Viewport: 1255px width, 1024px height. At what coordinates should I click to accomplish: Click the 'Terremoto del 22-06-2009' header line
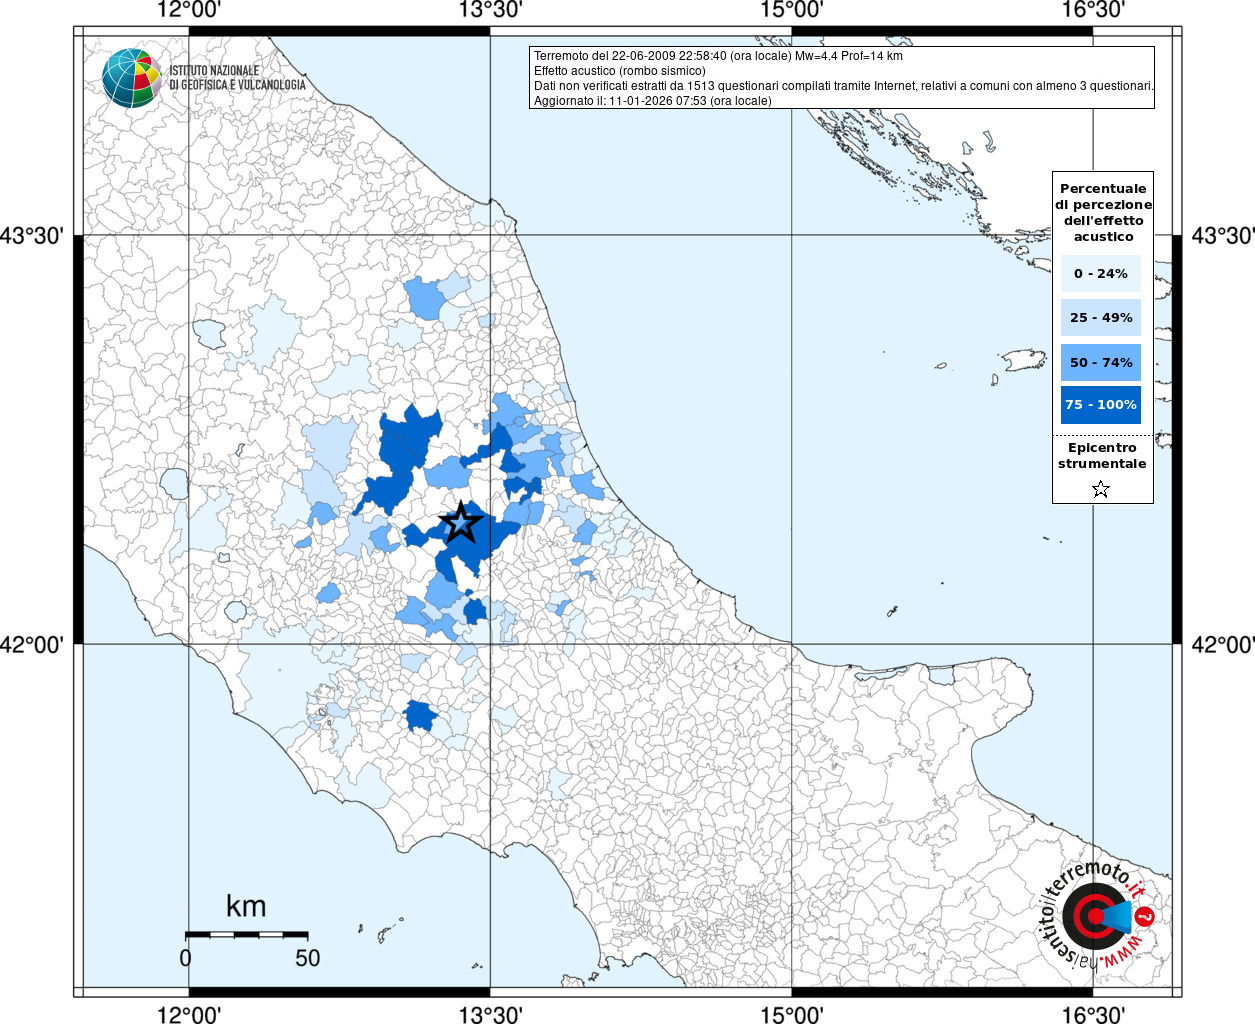click(718, 56)
